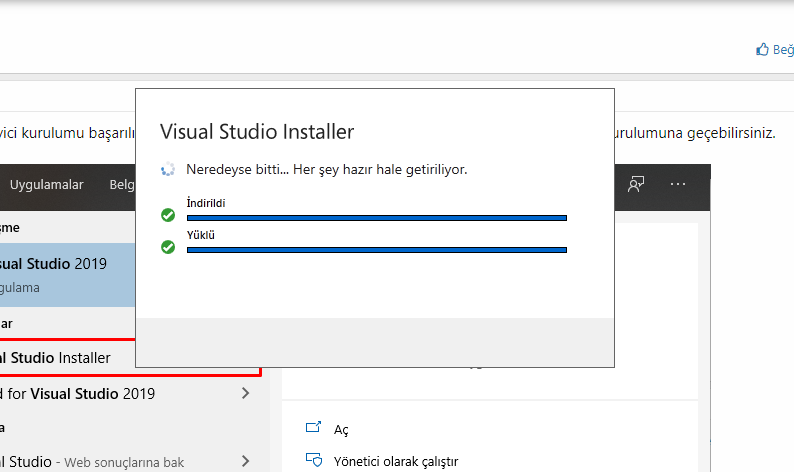The image size is (794, 472).
Task: Click the Yüklü install progress bar
Action: (377, 250)
